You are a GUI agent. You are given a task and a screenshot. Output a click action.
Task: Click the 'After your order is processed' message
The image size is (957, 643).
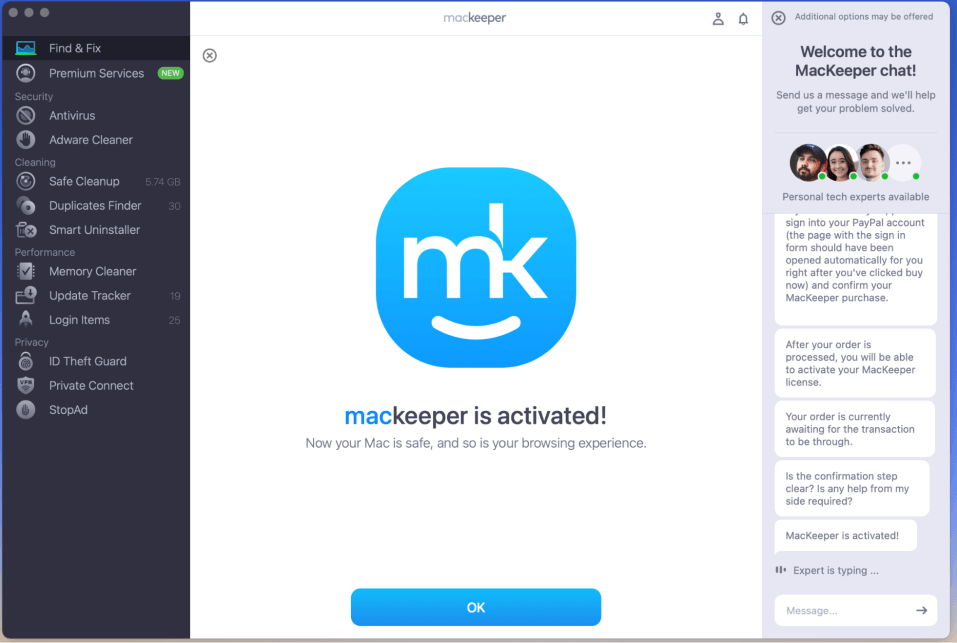tap(855, 363)
